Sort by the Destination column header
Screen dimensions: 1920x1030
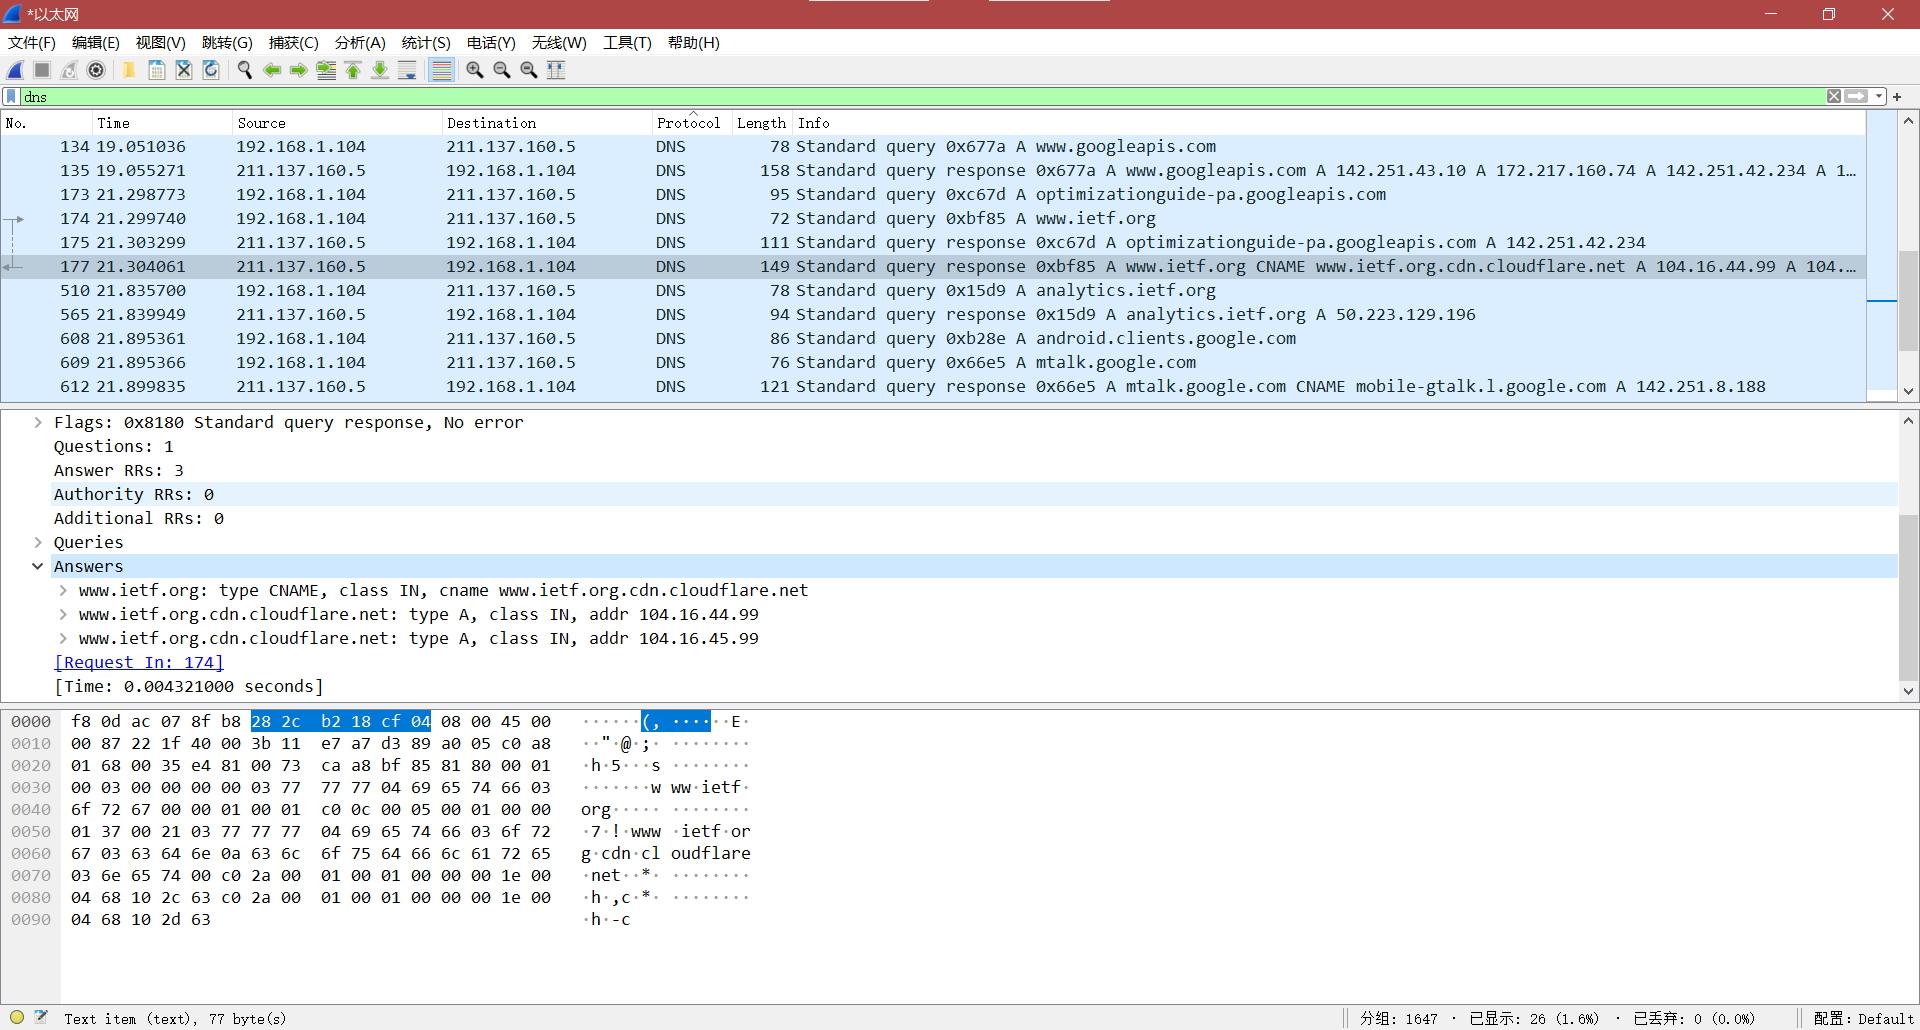pyautogui.click(x=546, y=123)
